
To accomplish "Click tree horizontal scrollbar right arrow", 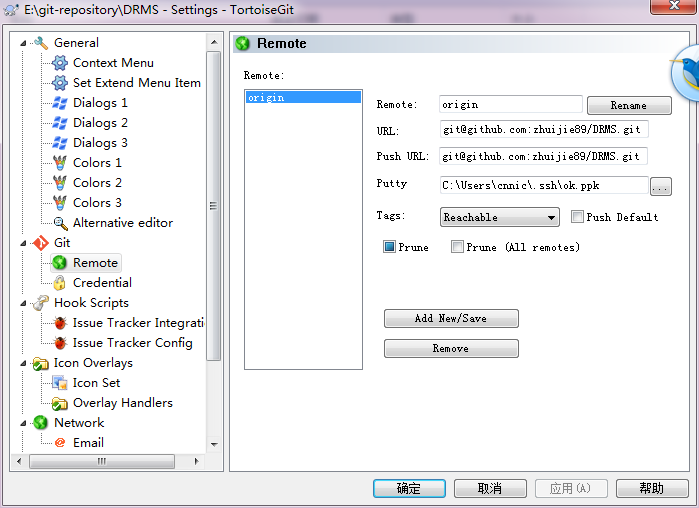I will 196,461.
